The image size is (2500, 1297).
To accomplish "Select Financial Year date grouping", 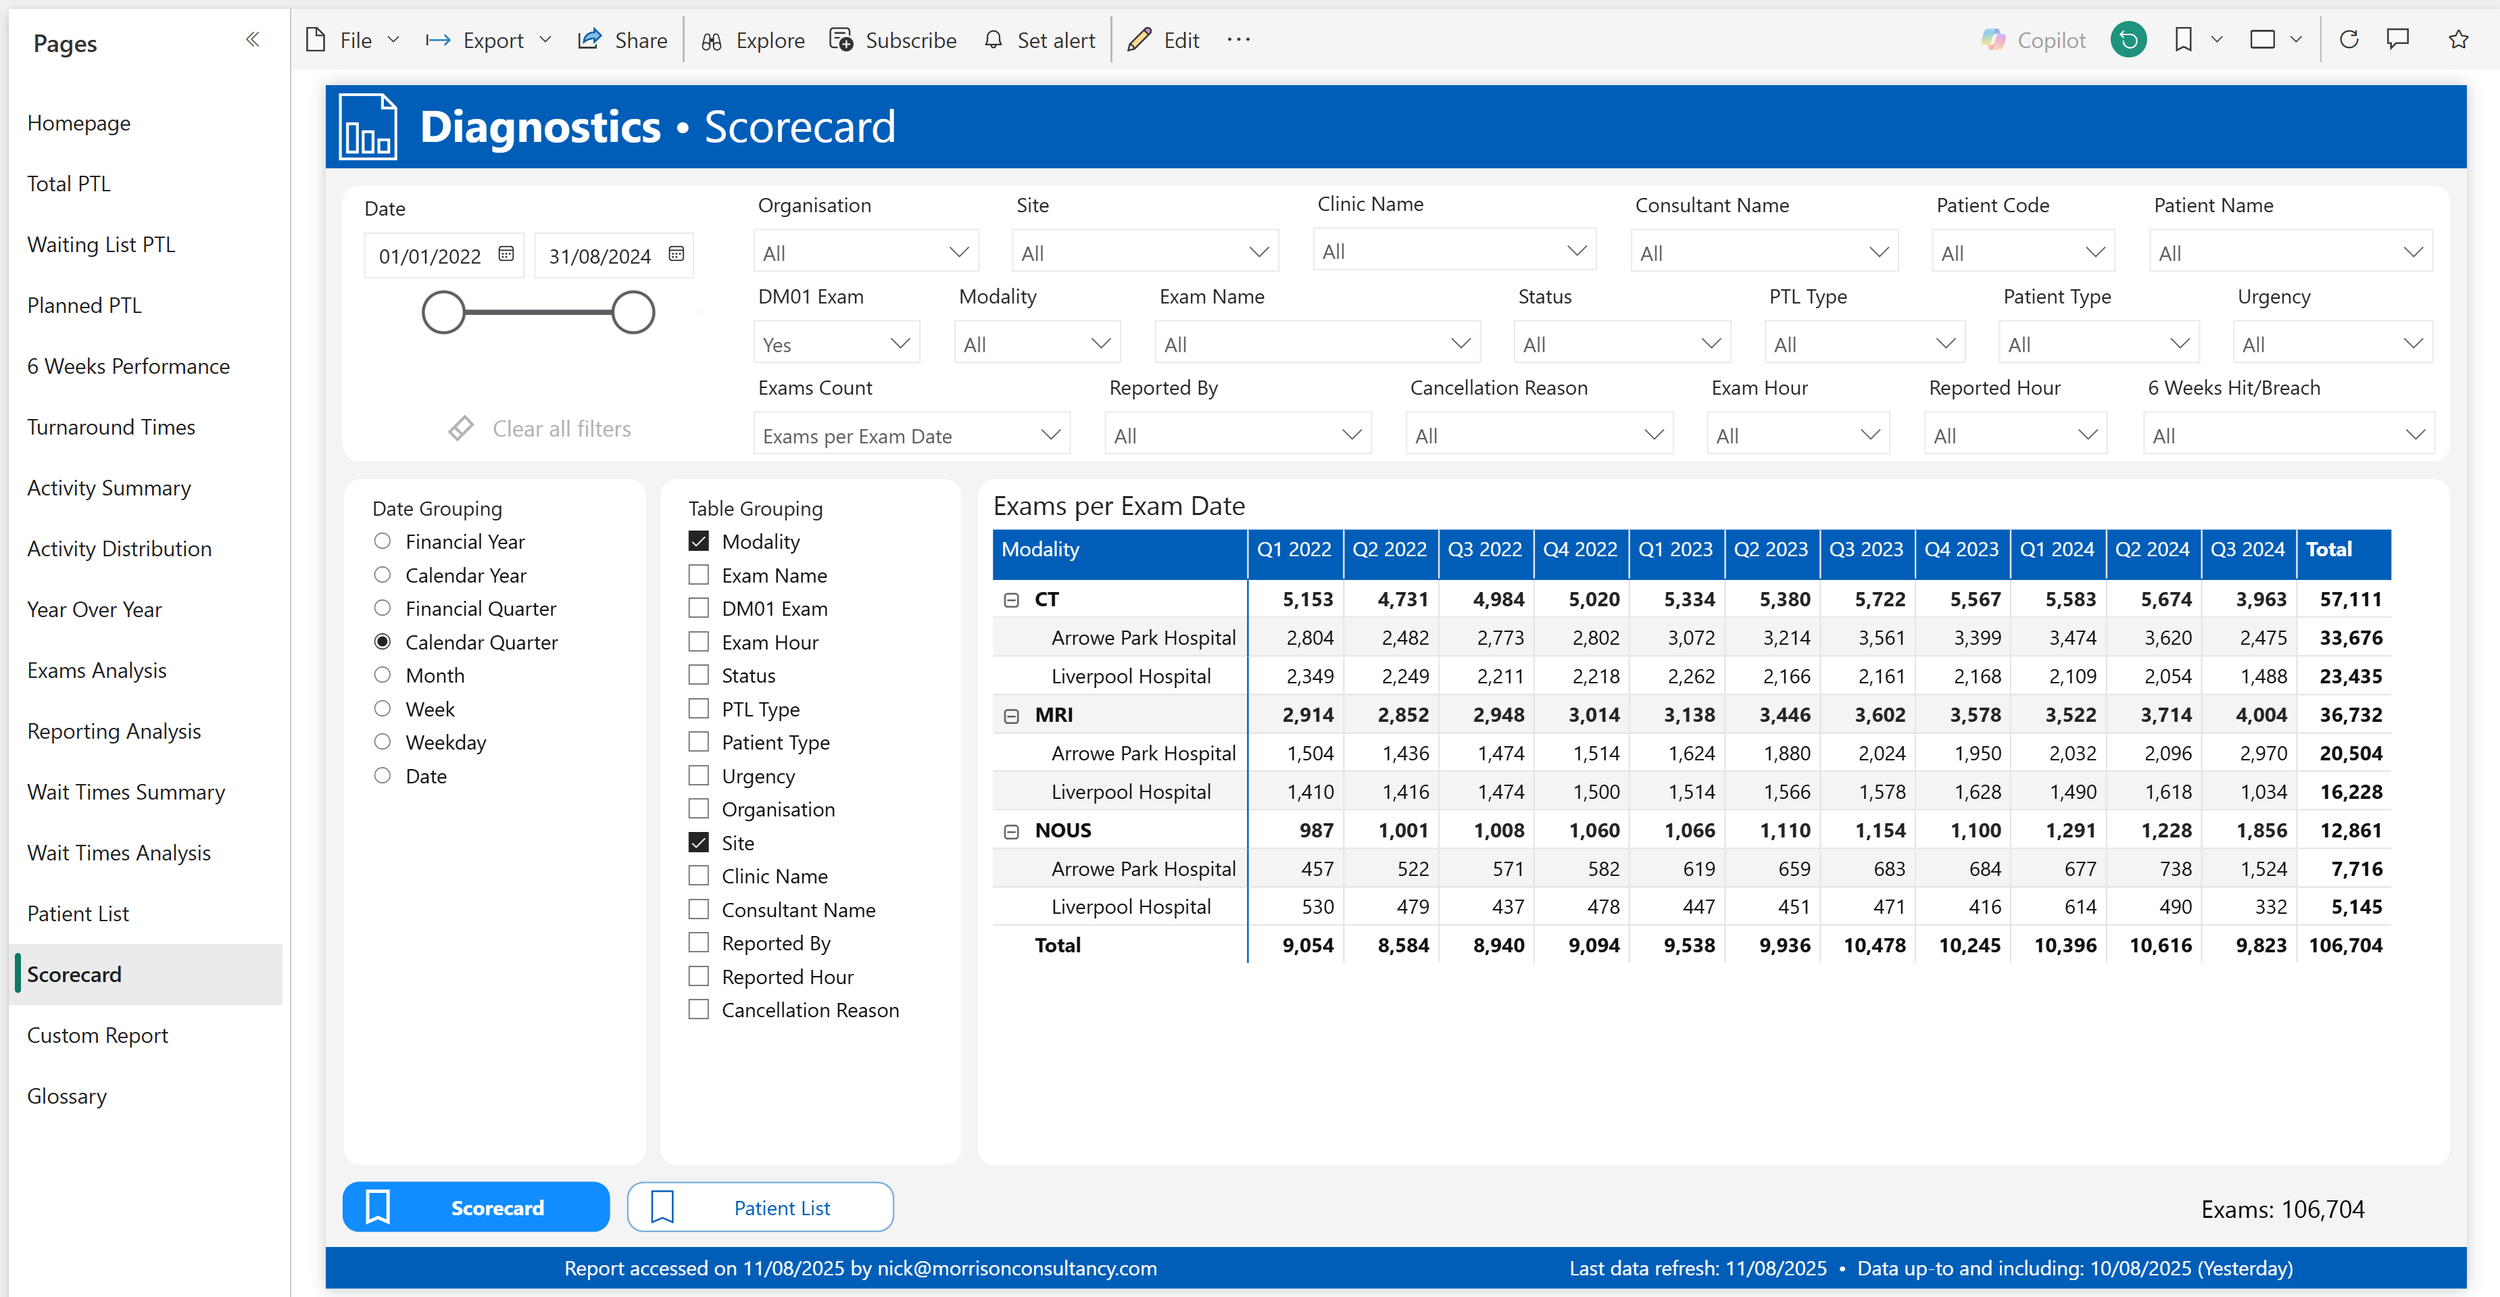I will click(x=382, y=541).
